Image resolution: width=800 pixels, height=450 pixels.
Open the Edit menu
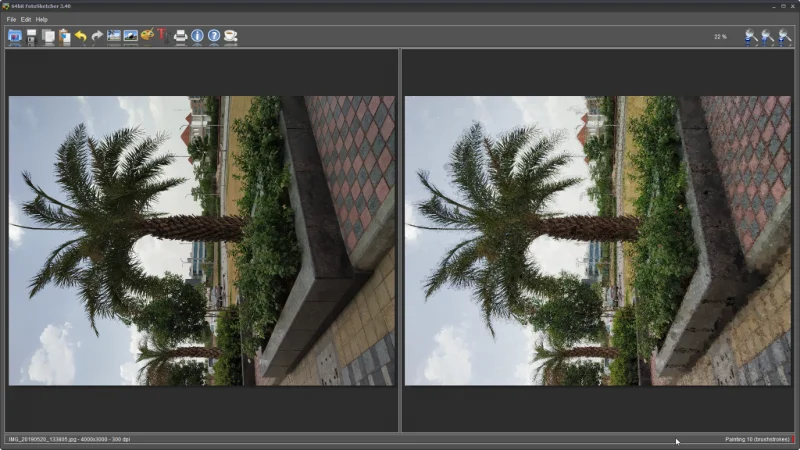[26, 19]
